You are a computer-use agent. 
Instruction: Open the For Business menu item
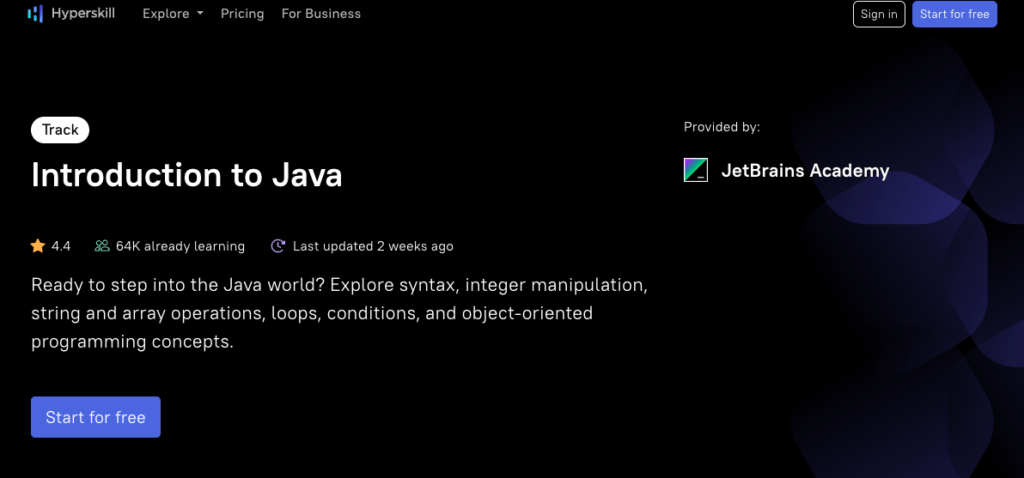(321, 14)
